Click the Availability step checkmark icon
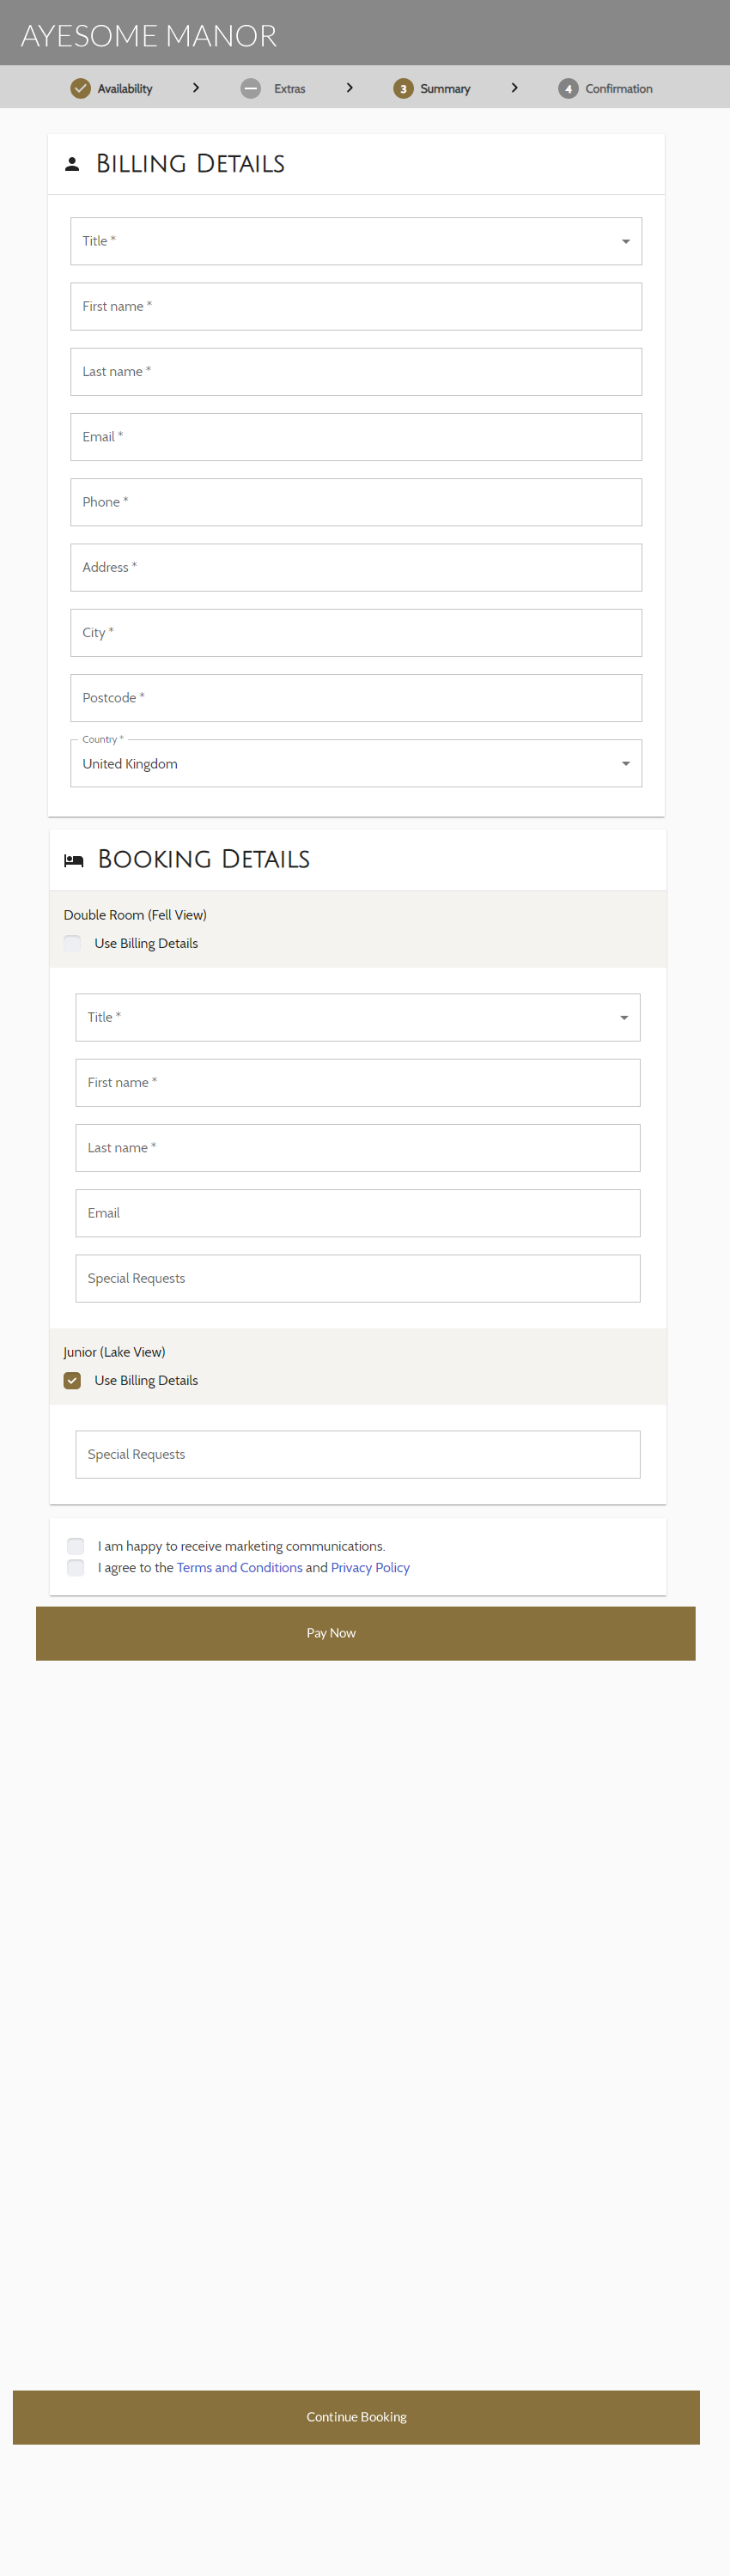730x2576 pixels. [x=80, y=89]
